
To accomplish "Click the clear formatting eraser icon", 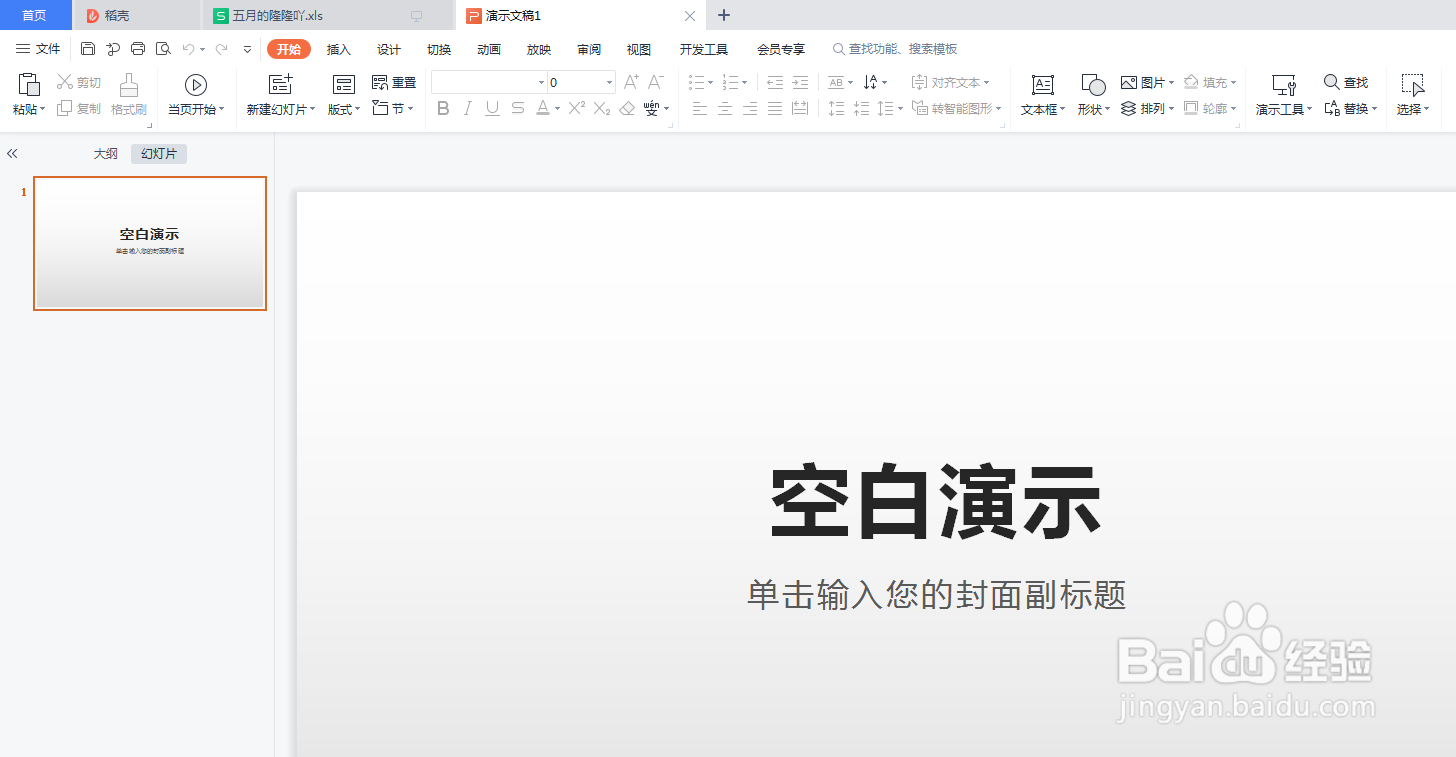I will click(627, 108).
